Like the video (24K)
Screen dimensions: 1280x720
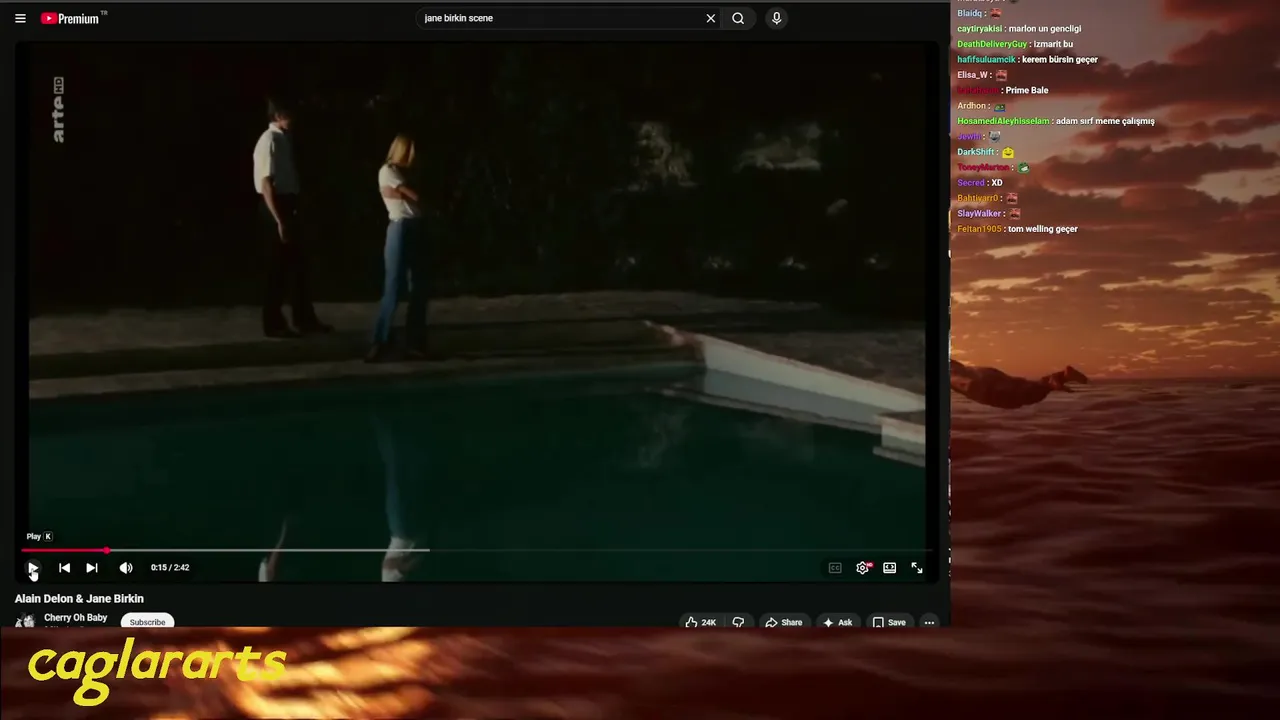(x=700, y=622)
